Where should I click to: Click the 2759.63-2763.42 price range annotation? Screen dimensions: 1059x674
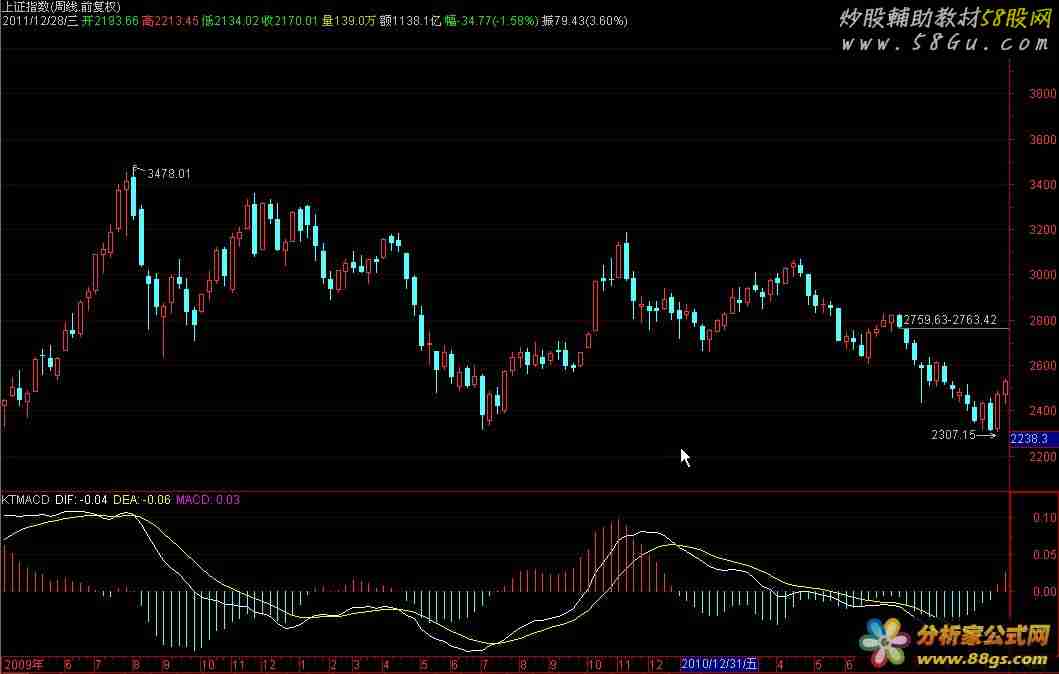tap(950, 319)
